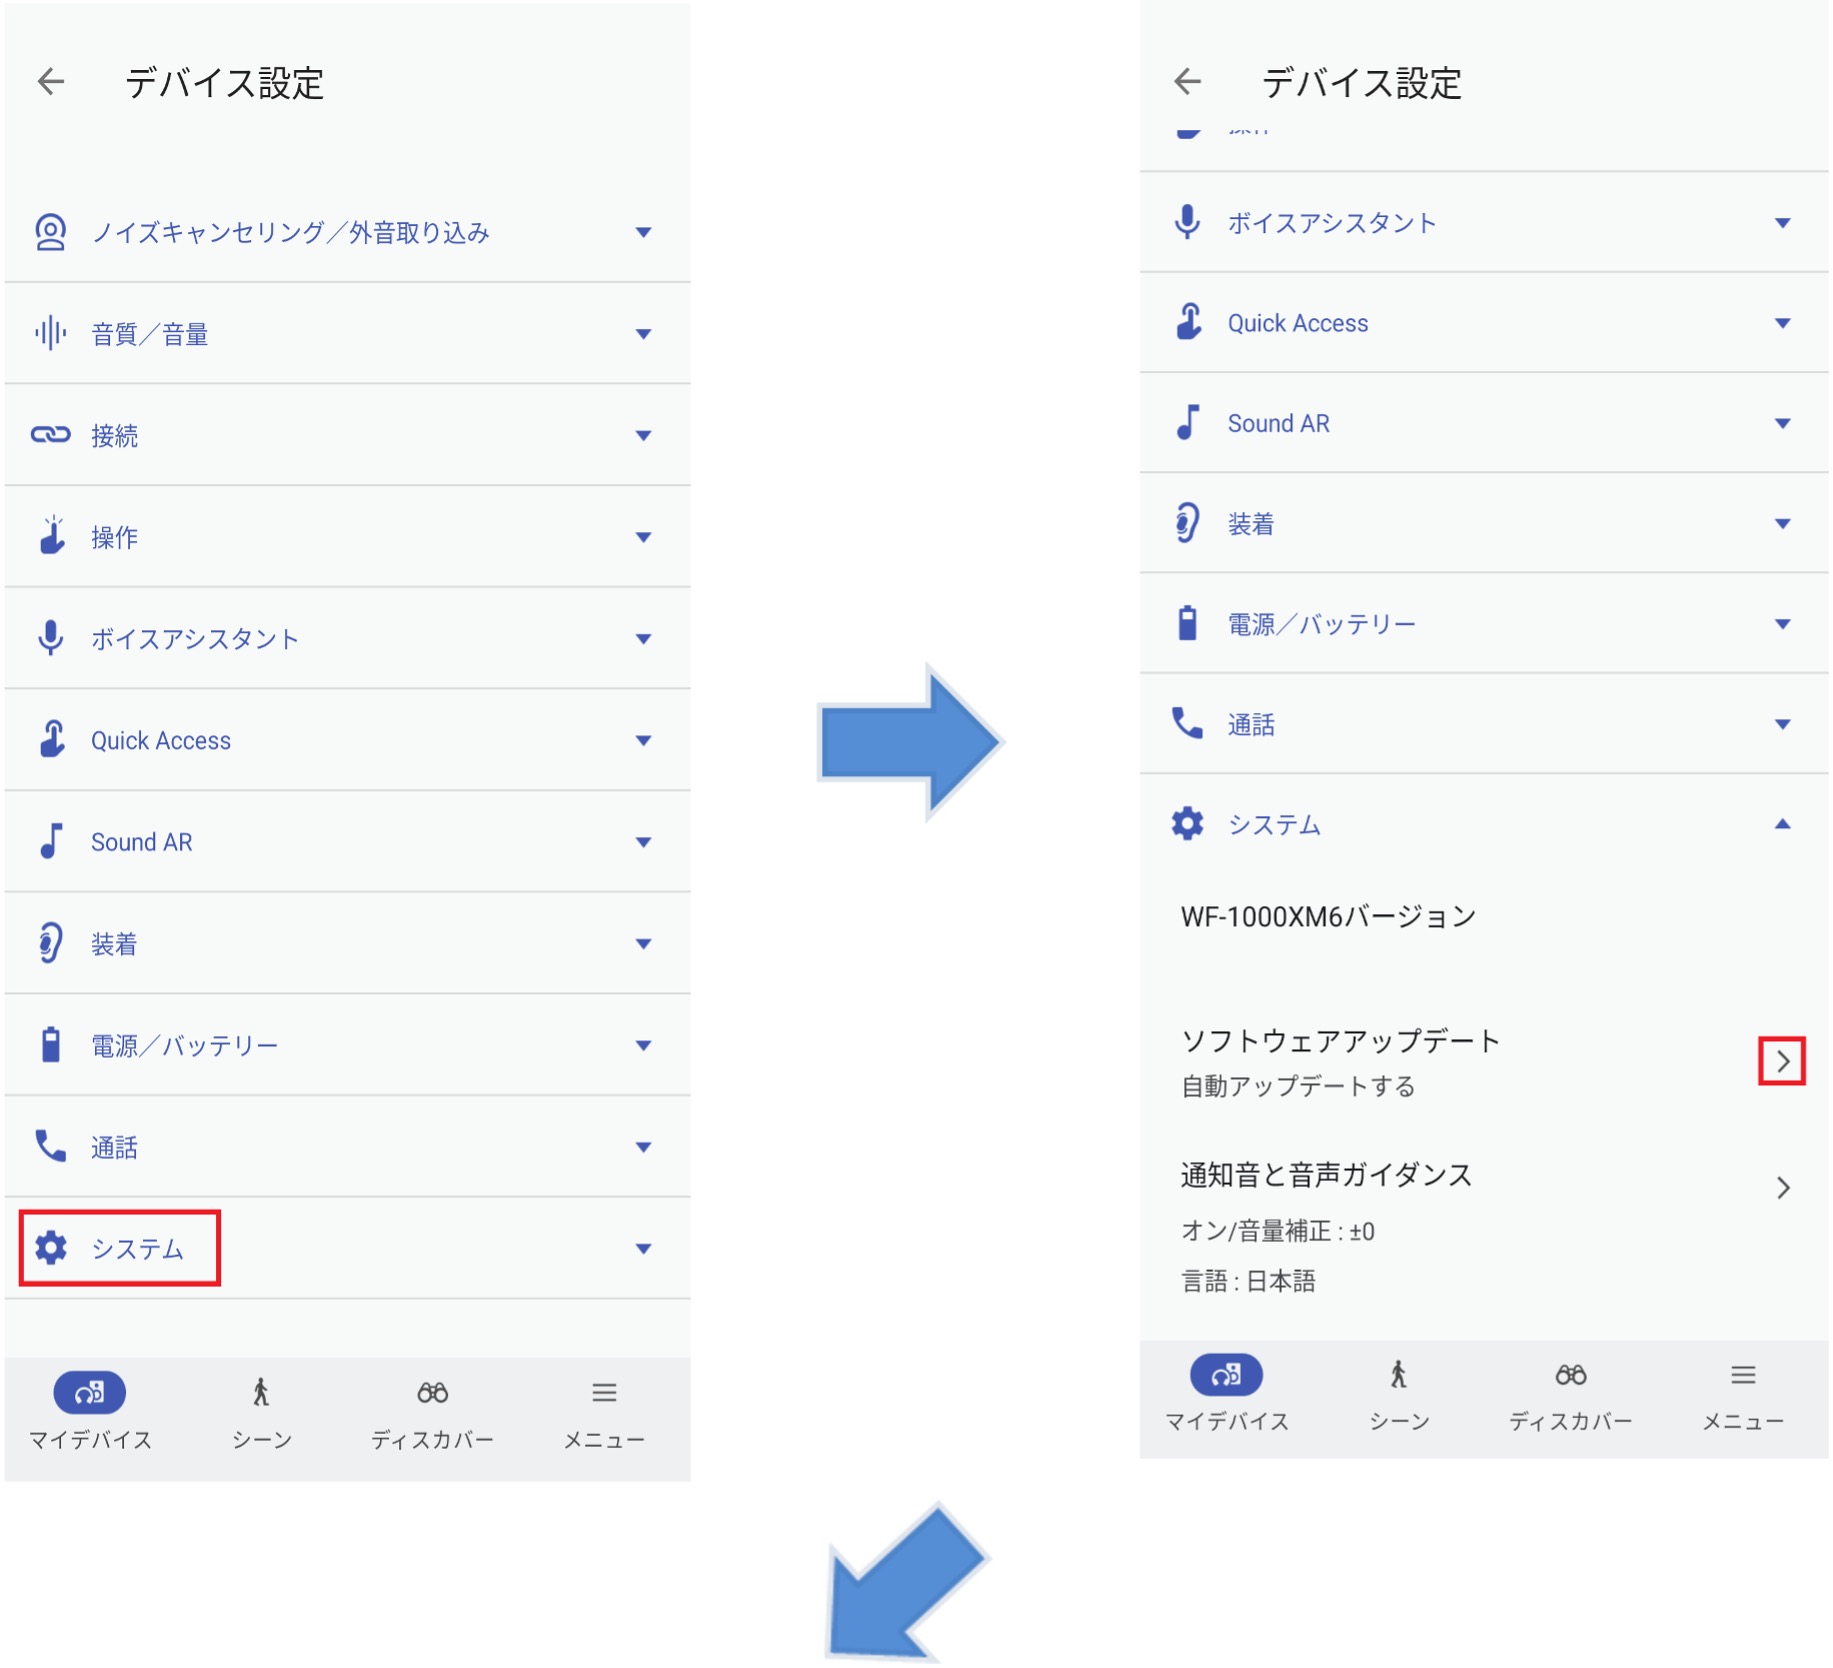Screen dimensions: 1833x1668
Task: Expand the 音質／音量 section arrow
Action: (643, 334)
